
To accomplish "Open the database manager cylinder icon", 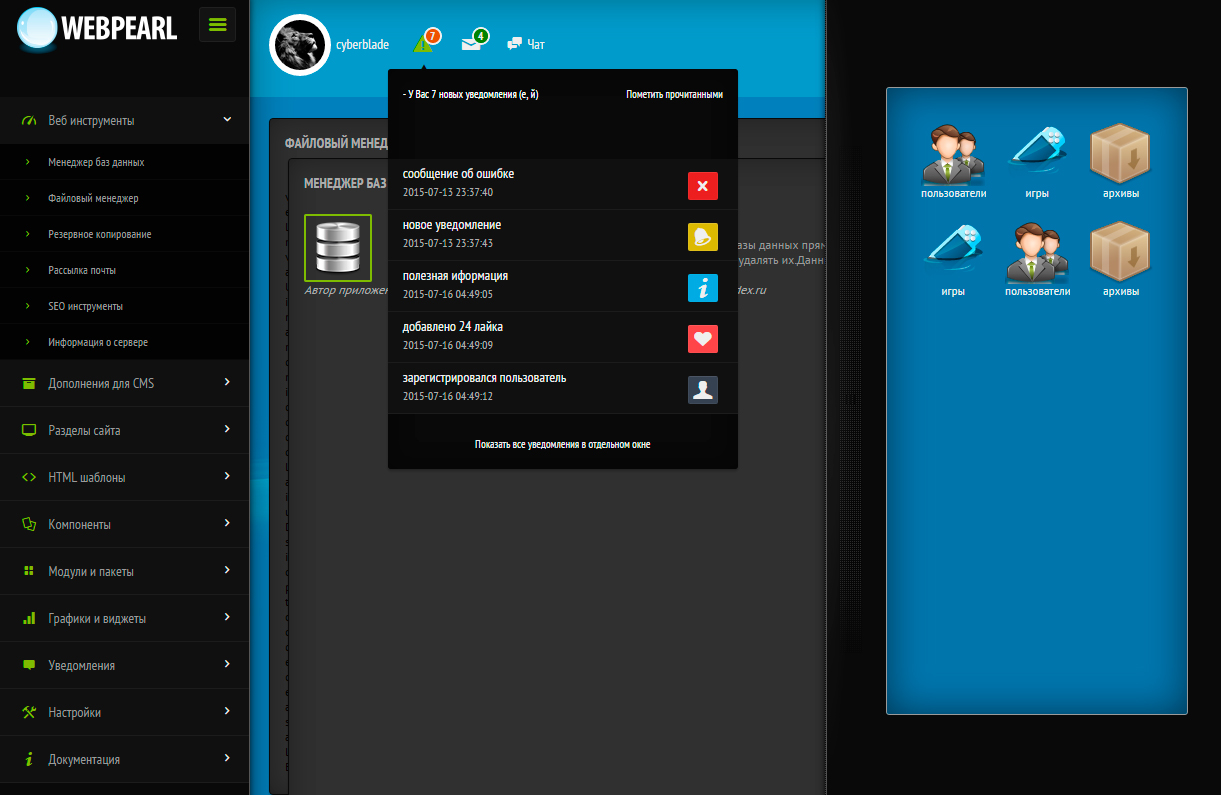I will pos(338,247).
